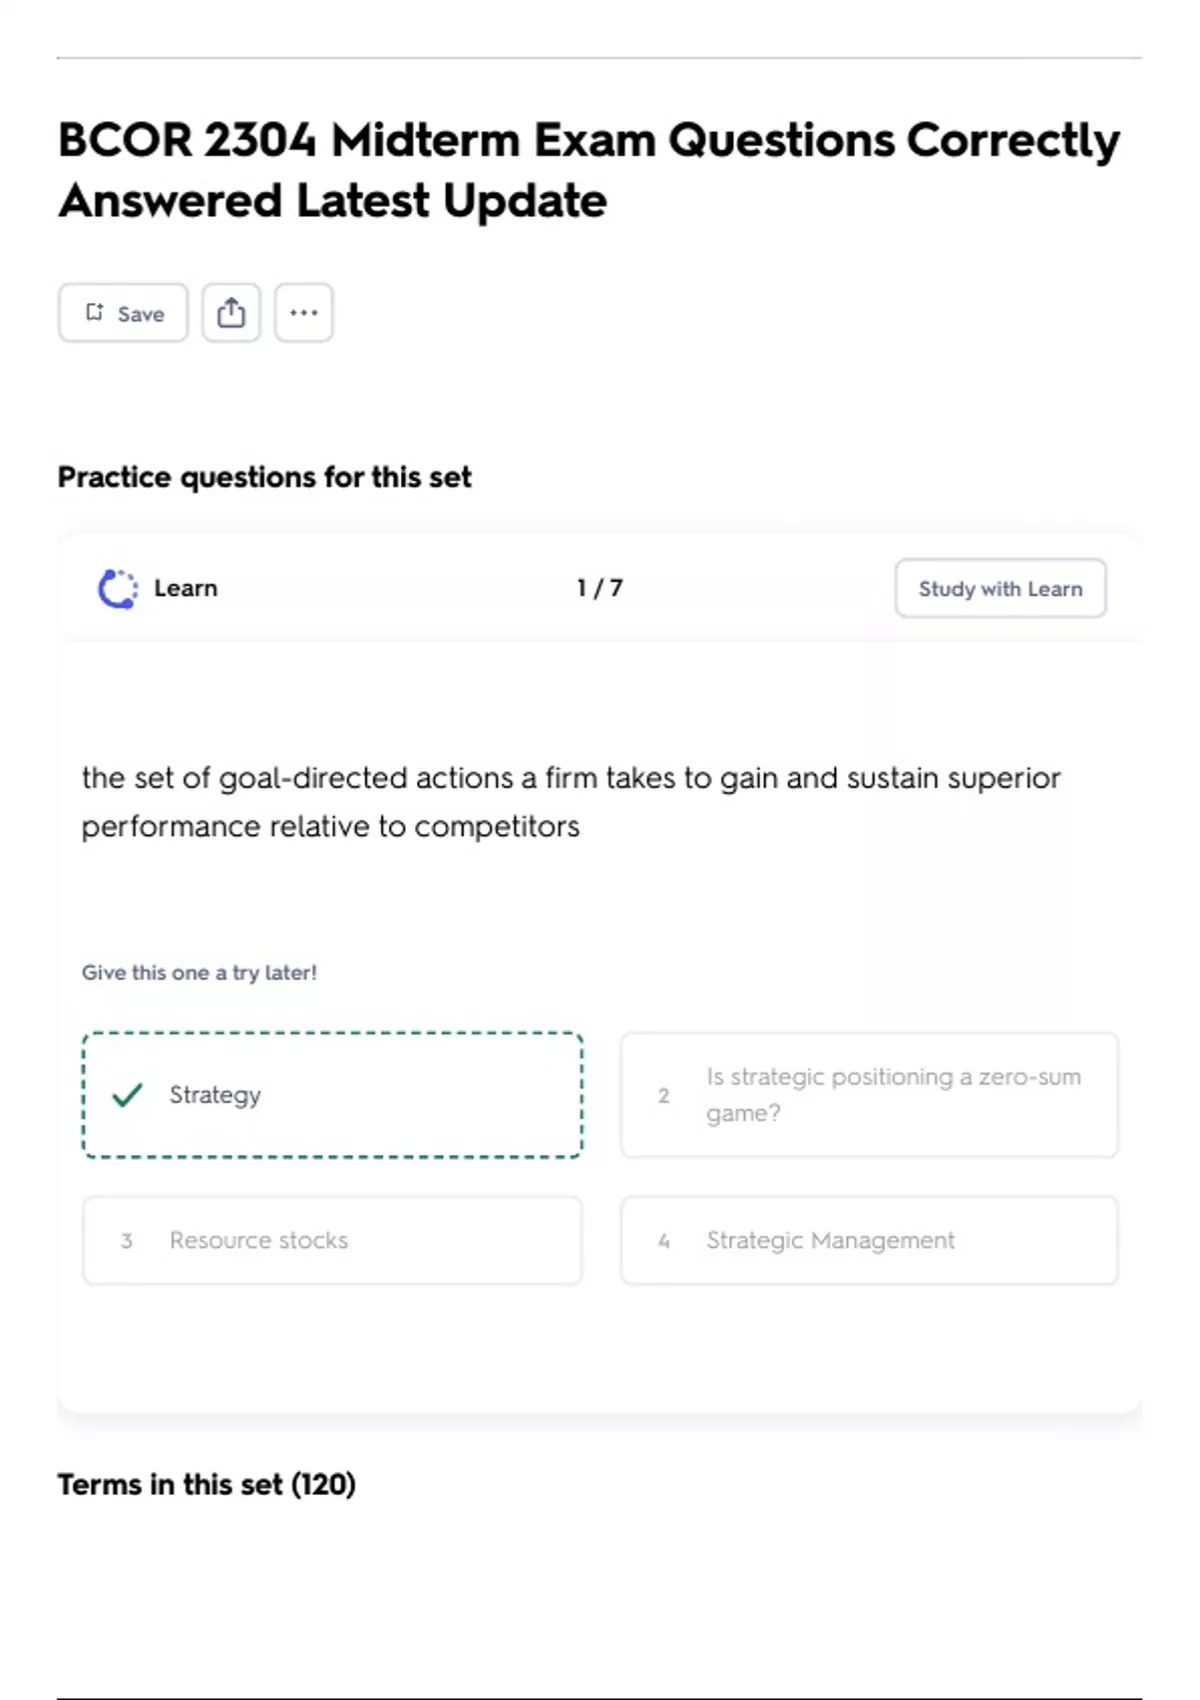Select the Resource stocks answer
Viewport: 1200px width, 1700px height.
tap(332, 1240)
